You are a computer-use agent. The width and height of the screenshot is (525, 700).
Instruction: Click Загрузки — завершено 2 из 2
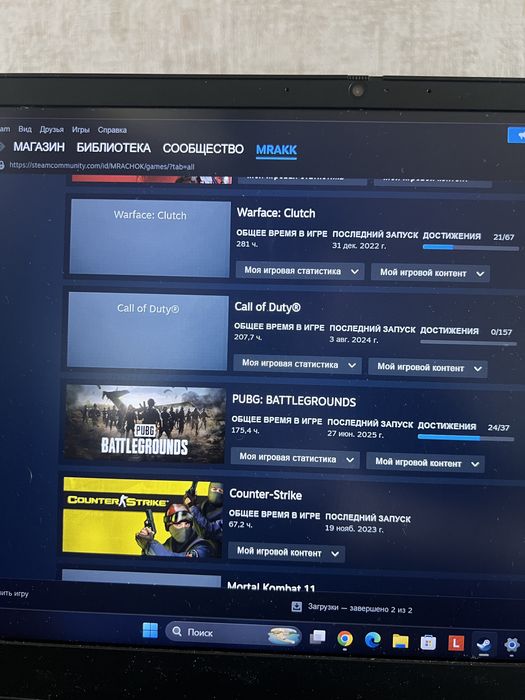[360, 608]
